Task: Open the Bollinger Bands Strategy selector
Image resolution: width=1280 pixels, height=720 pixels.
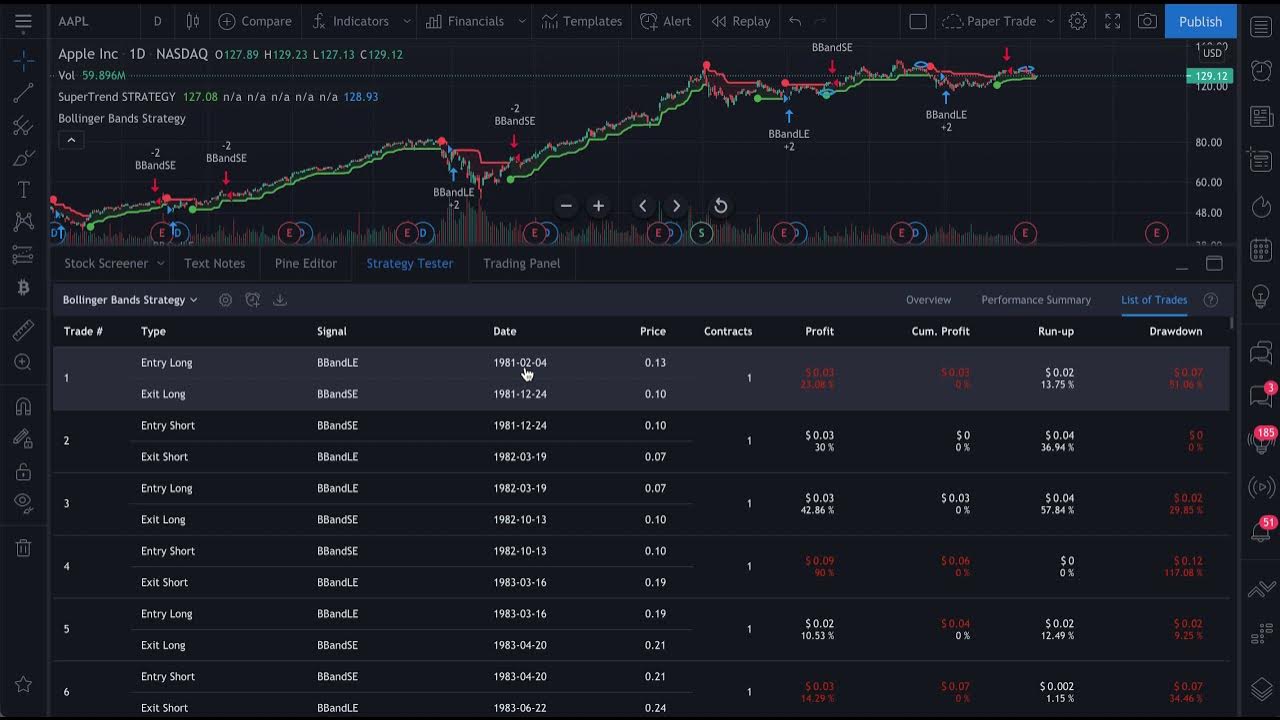Action: click(x=130, y=300)
